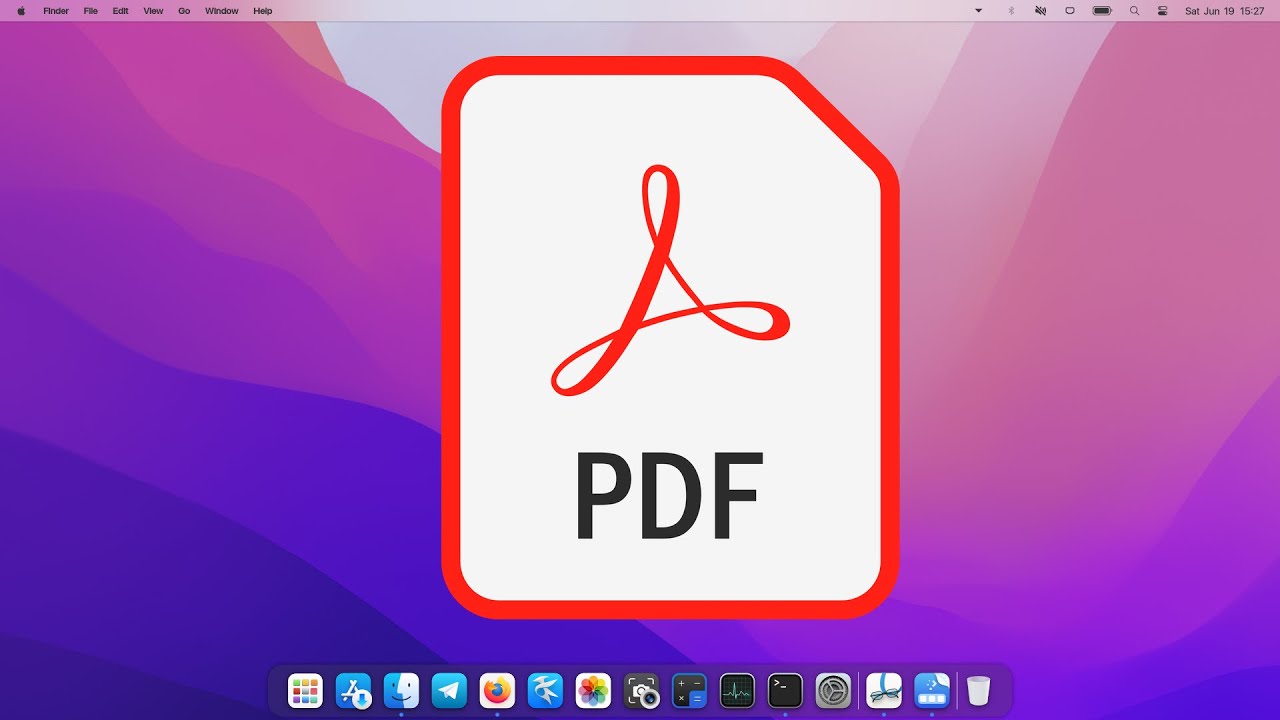The height and width of the screenshot is (720, 1280).
Task: Open Finder from the dock
Action: pyautogui.click(x=401, y=691)
